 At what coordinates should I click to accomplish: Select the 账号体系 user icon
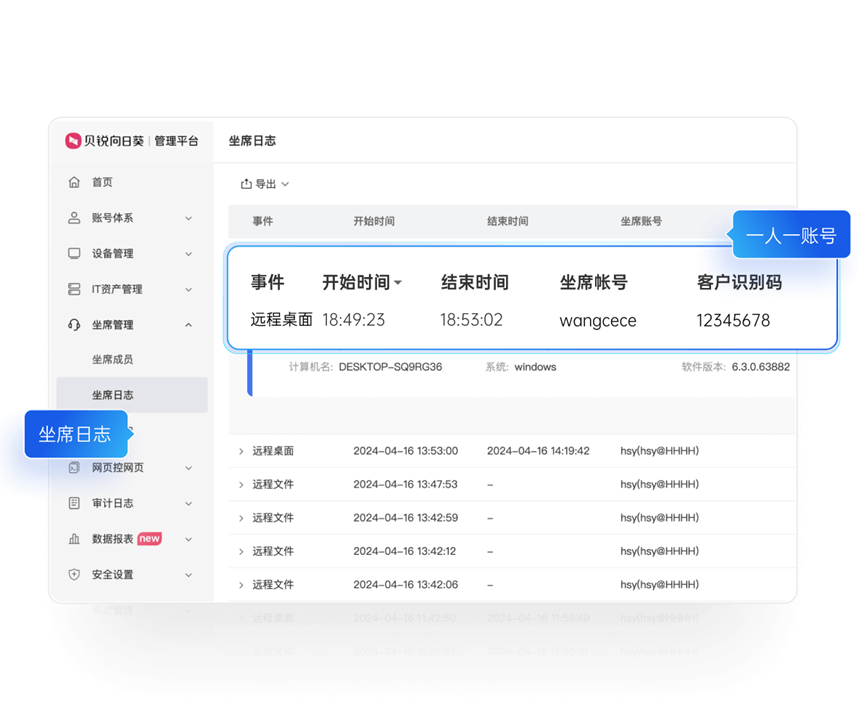click(x=74, y=218)
